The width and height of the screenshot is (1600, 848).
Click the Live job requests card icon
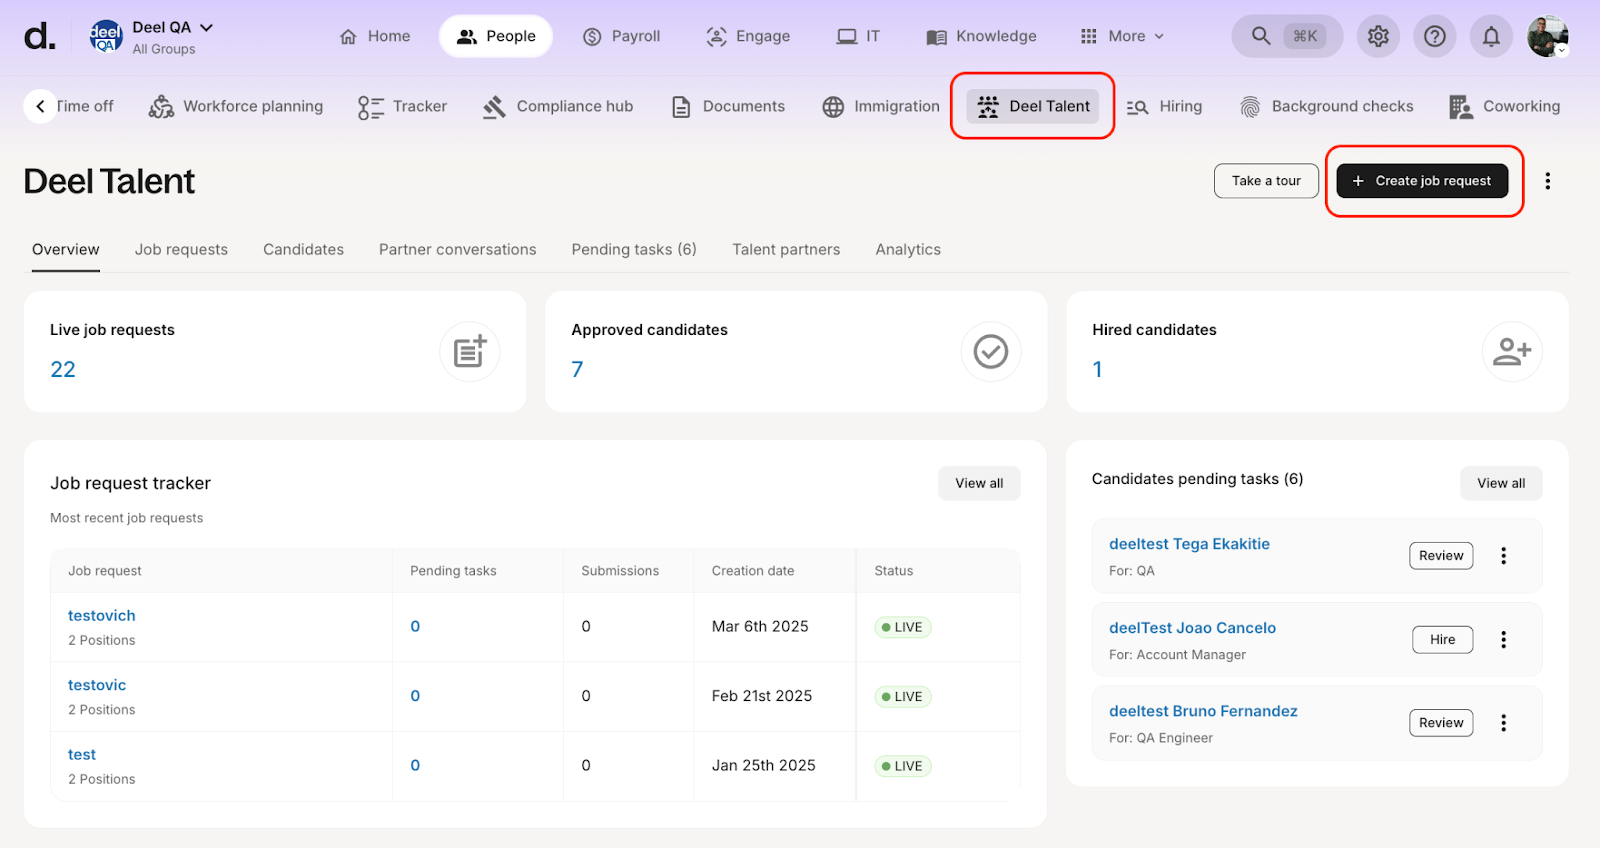[470, 352]
